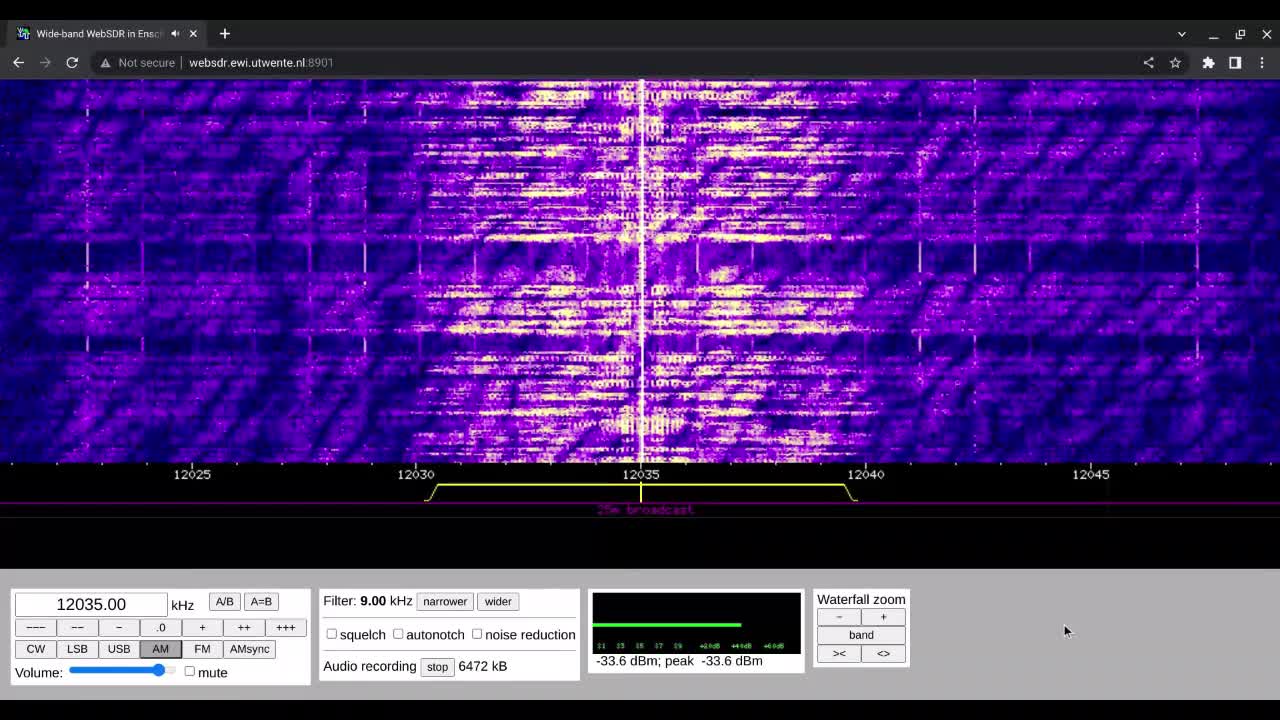The height and width of the screenshot is (720, 1280).
Task: Click the 12035.00 frequency input field
Action: coord(91,604)
